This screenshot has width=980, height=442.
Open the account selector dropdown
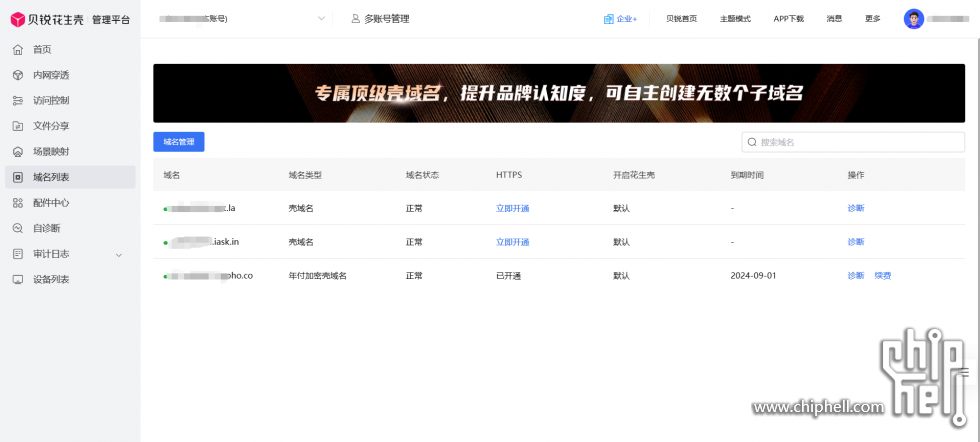point(242,19)
